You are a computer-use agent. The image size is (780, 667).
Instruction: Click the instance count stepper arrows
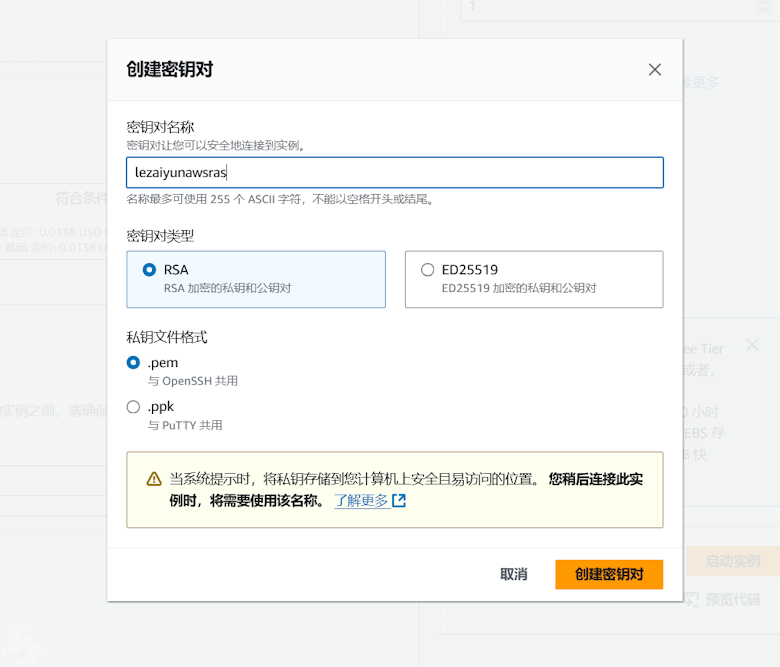pyautogui.click(x=765, y=7)
